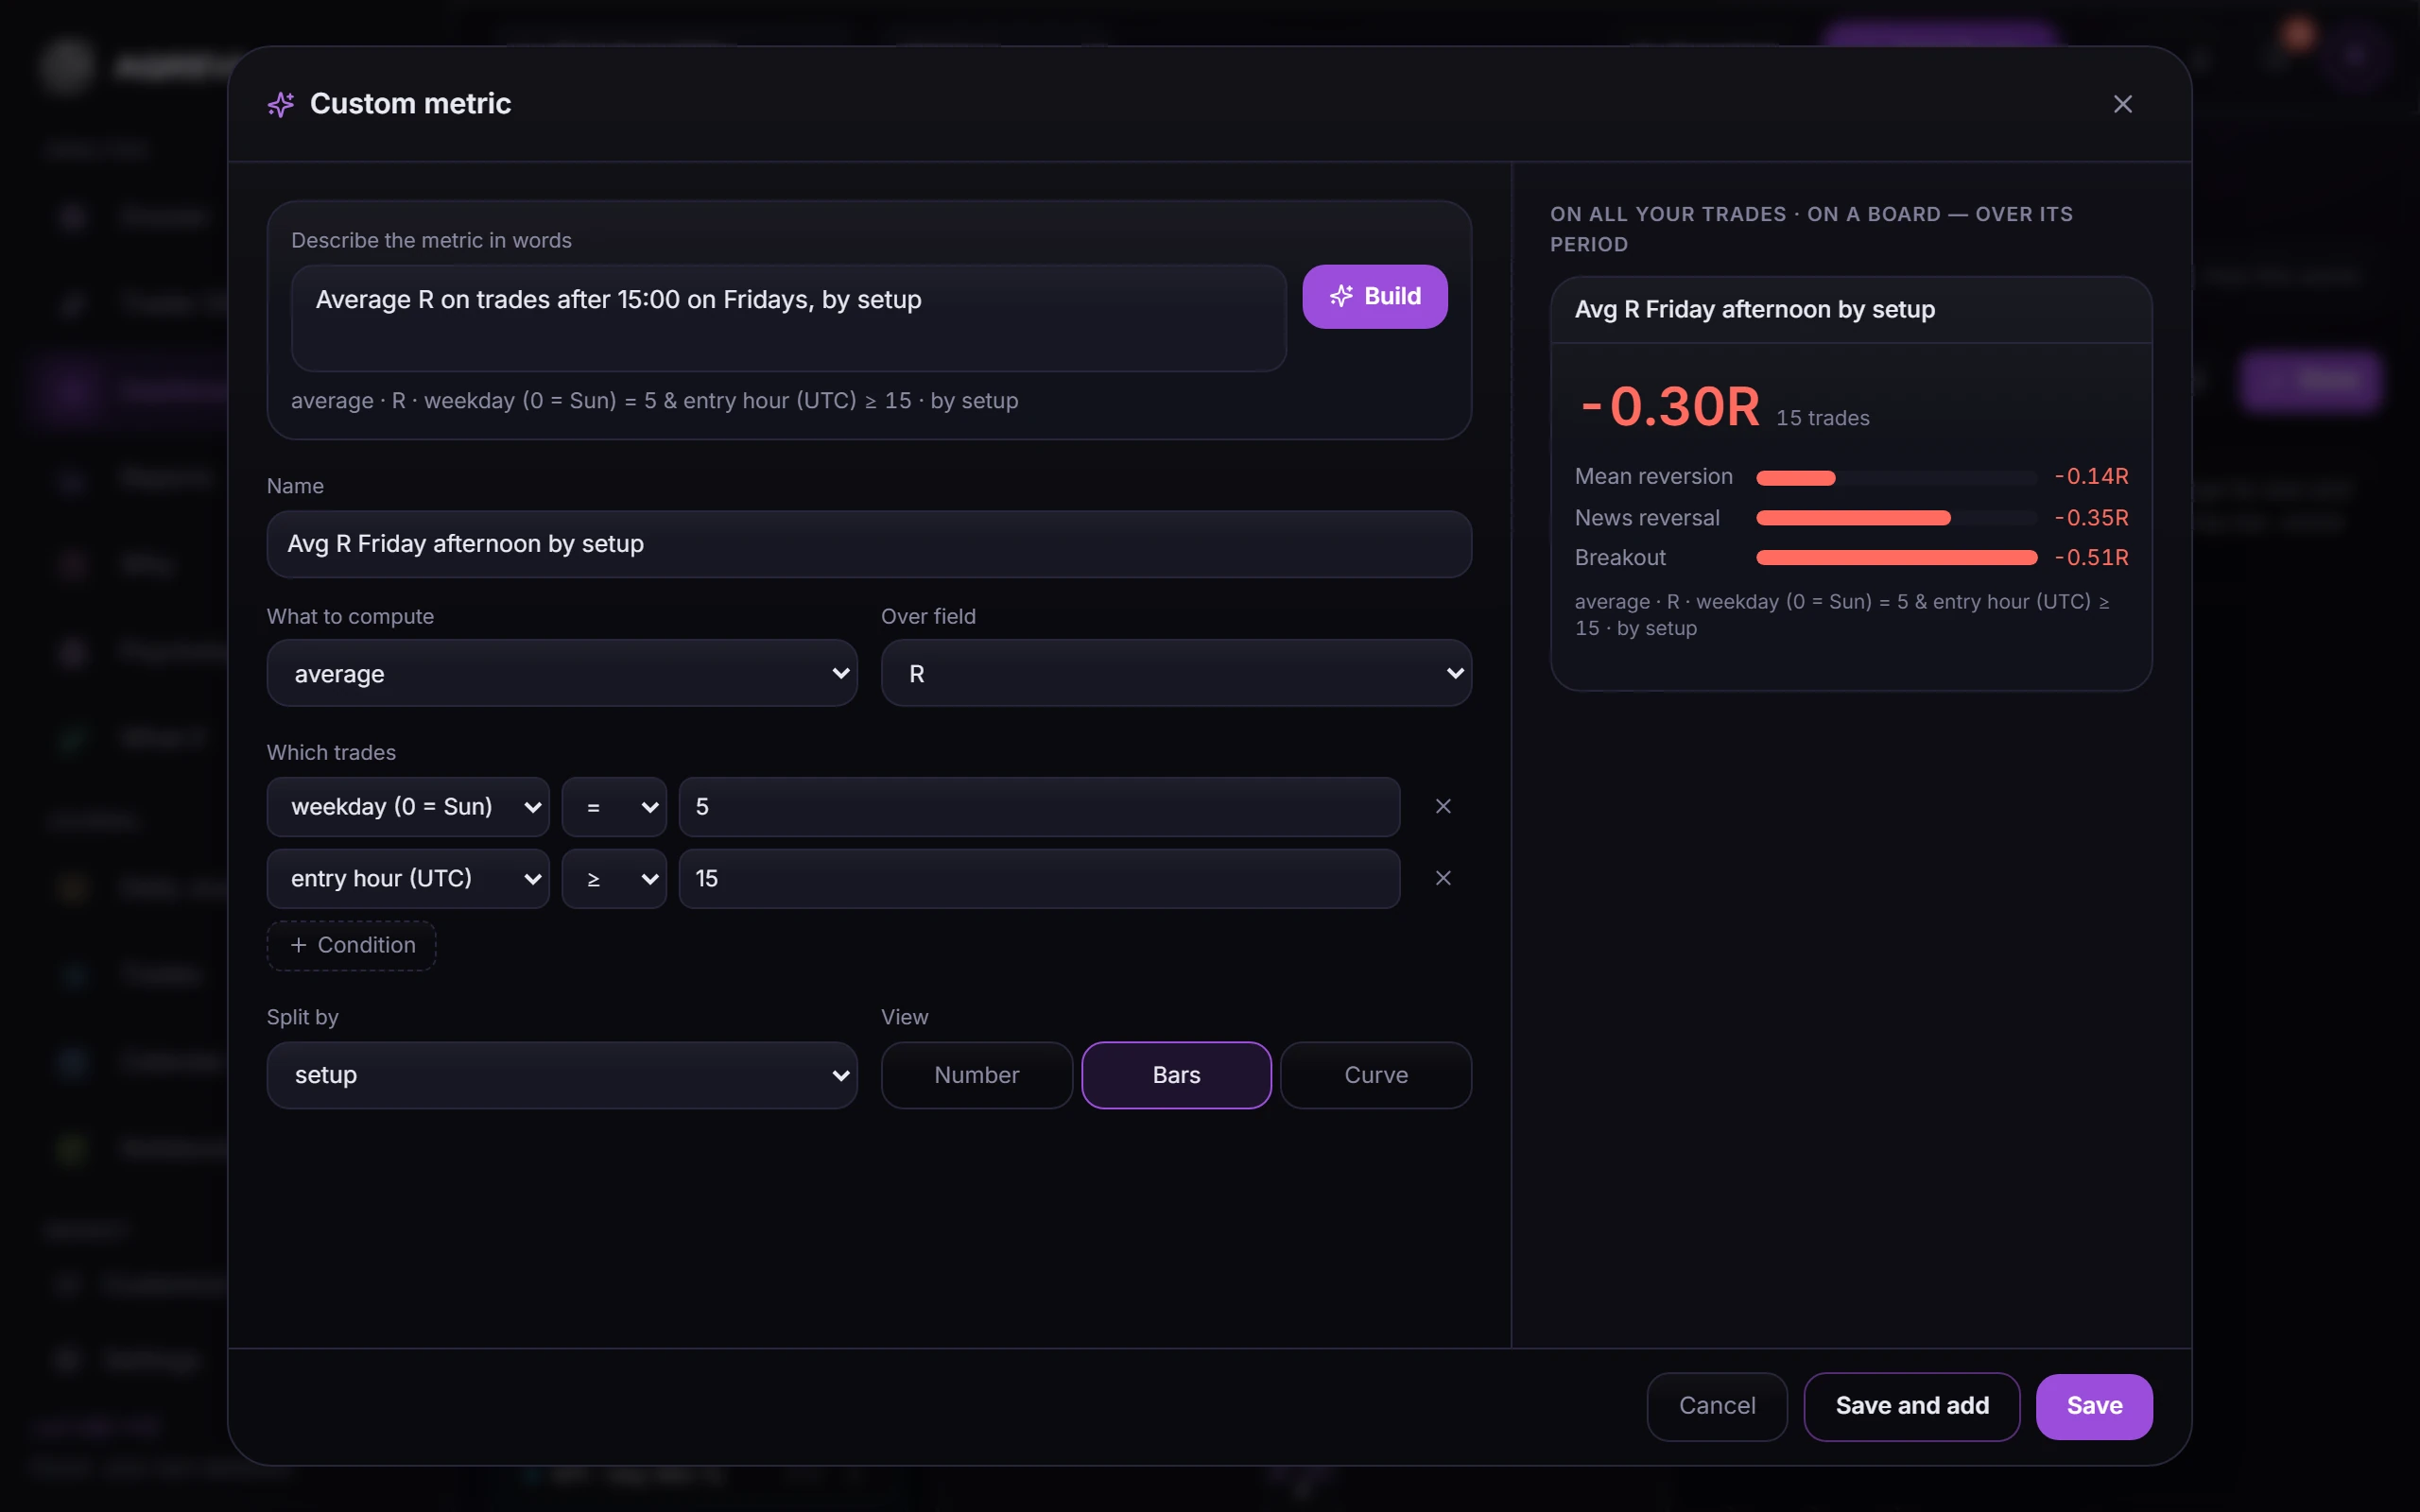
Task: Click the formula summary under the description box
Action: point(654,401)
